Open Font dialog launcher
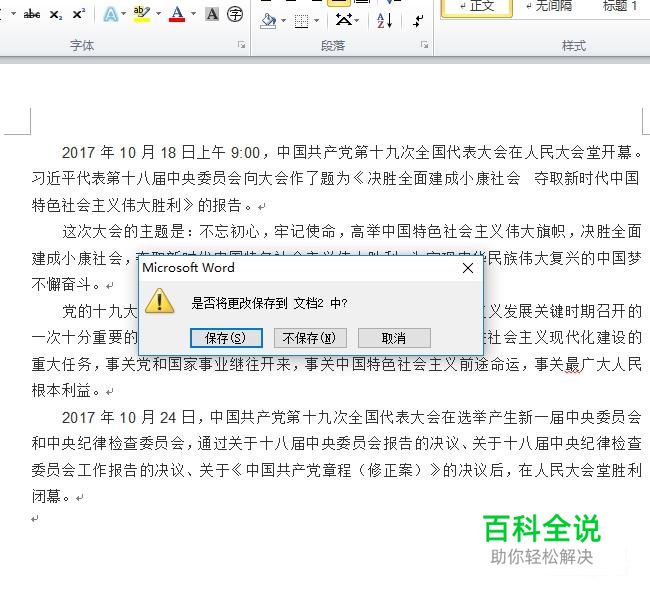This screenshot has height=600, width=650. tap(241, 45)
